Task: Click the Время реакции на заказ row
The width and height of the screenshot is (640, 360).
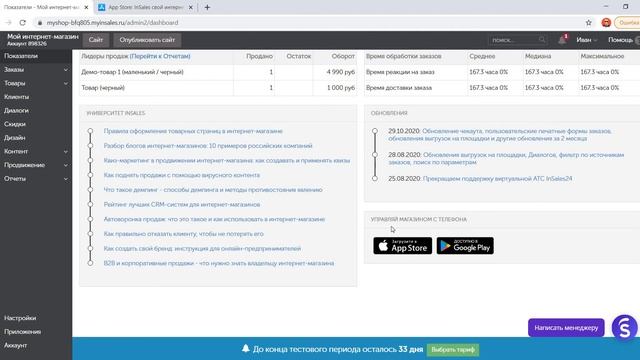Action: click(502, 72)
